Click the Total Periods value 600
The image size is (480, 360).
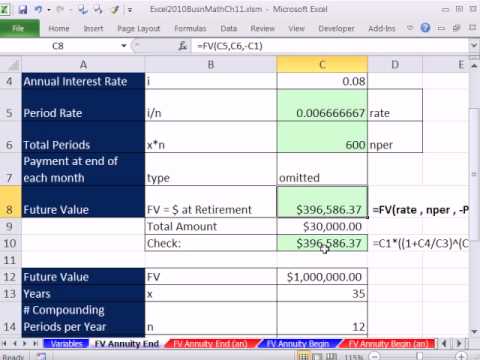tap(322, 137)
